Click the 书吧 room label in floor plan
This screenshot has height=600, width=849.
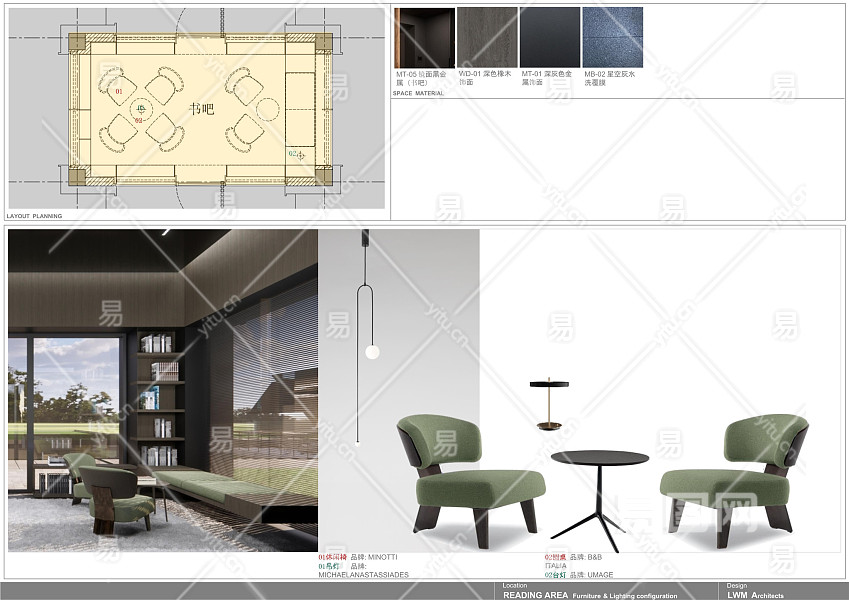pyautogui.click(x=201, y=109)
